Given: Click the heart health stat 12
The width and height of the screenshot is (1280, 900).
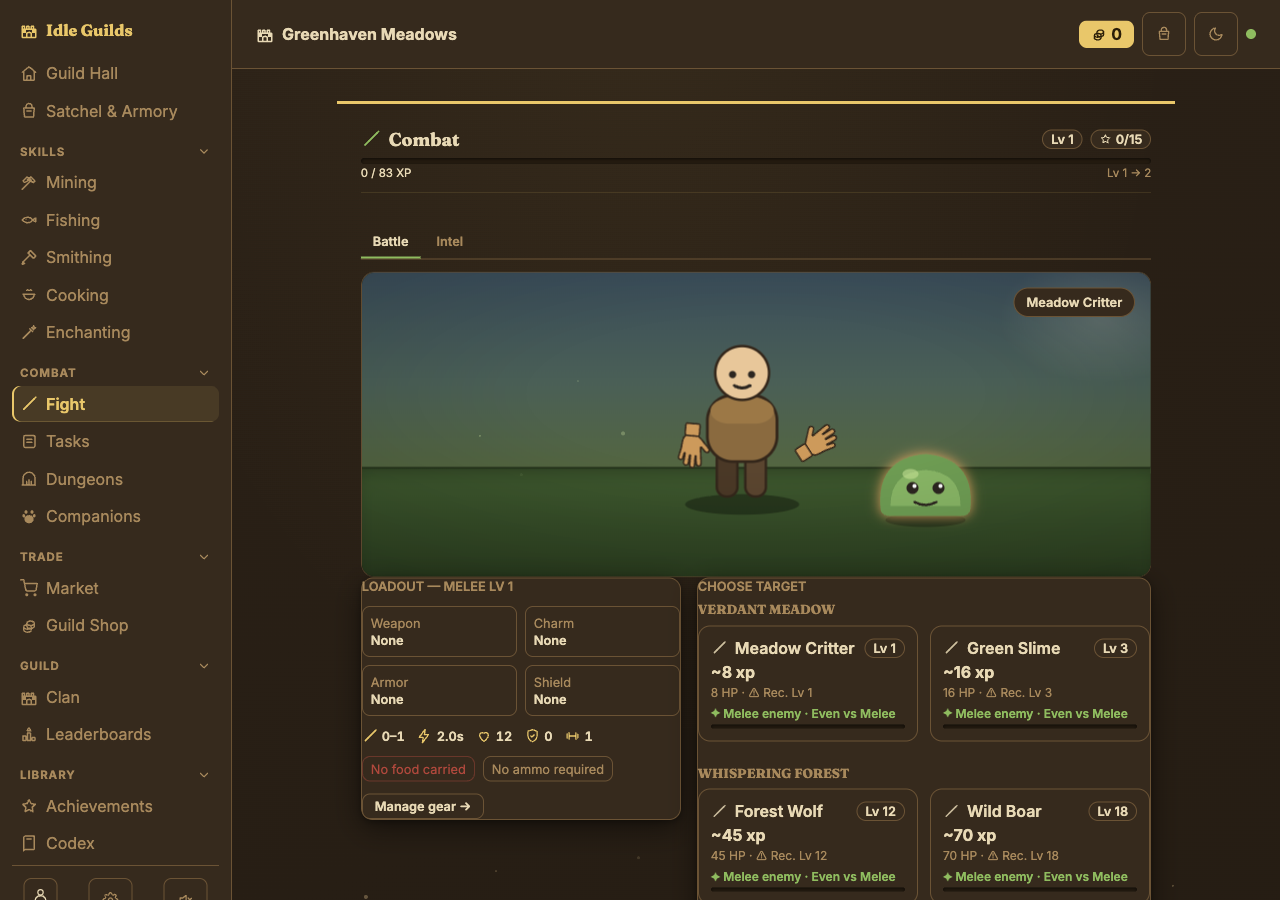Looking at the screenshot, I should (495, 736).
